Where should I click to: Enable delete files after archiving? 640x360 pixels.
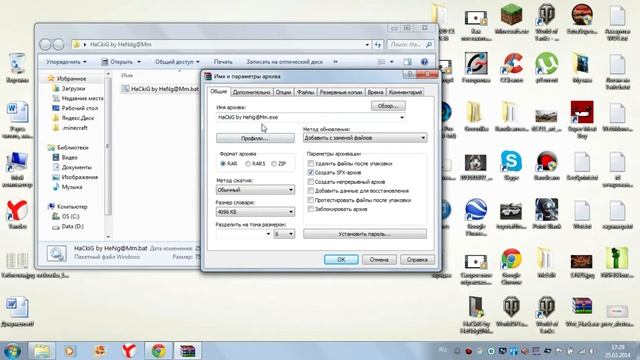point(311,163)
